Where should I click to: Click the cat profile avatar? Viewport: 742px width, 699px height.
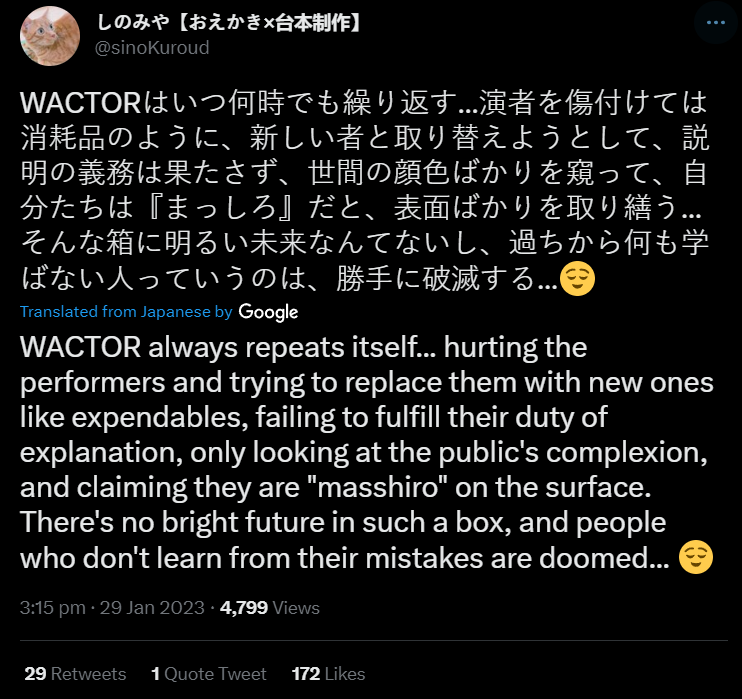(50, 36)
